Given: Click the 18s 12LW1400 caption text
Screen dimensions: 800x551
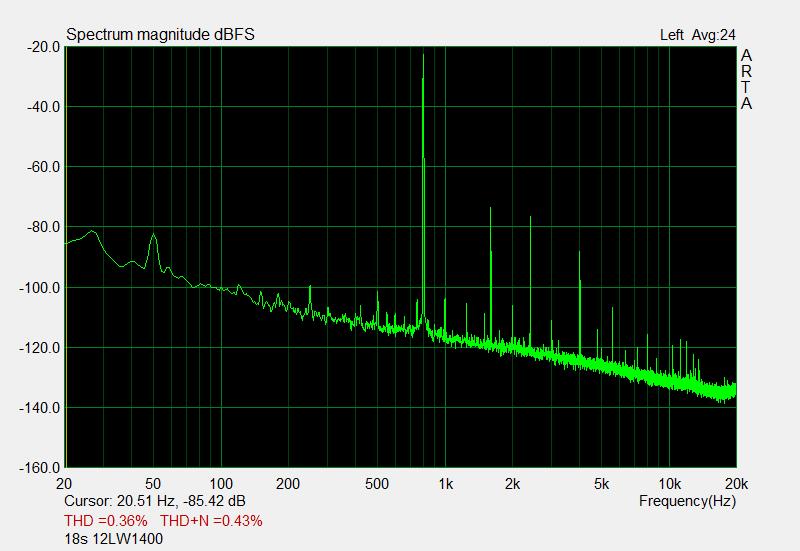Looking at the screenshot, I should [x=113, y=539].
